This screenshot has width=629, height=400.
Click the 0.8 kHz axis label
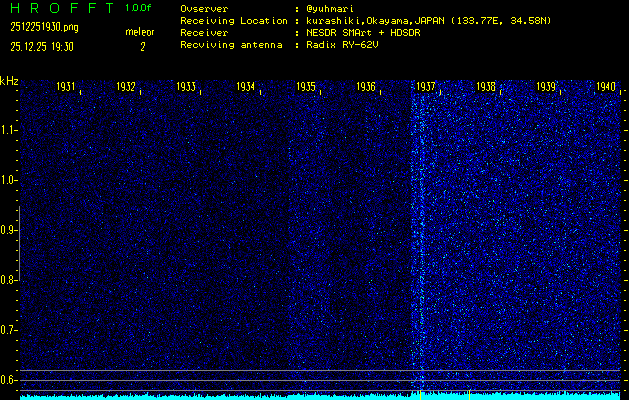pyautogui.click(x=7, y=280)
